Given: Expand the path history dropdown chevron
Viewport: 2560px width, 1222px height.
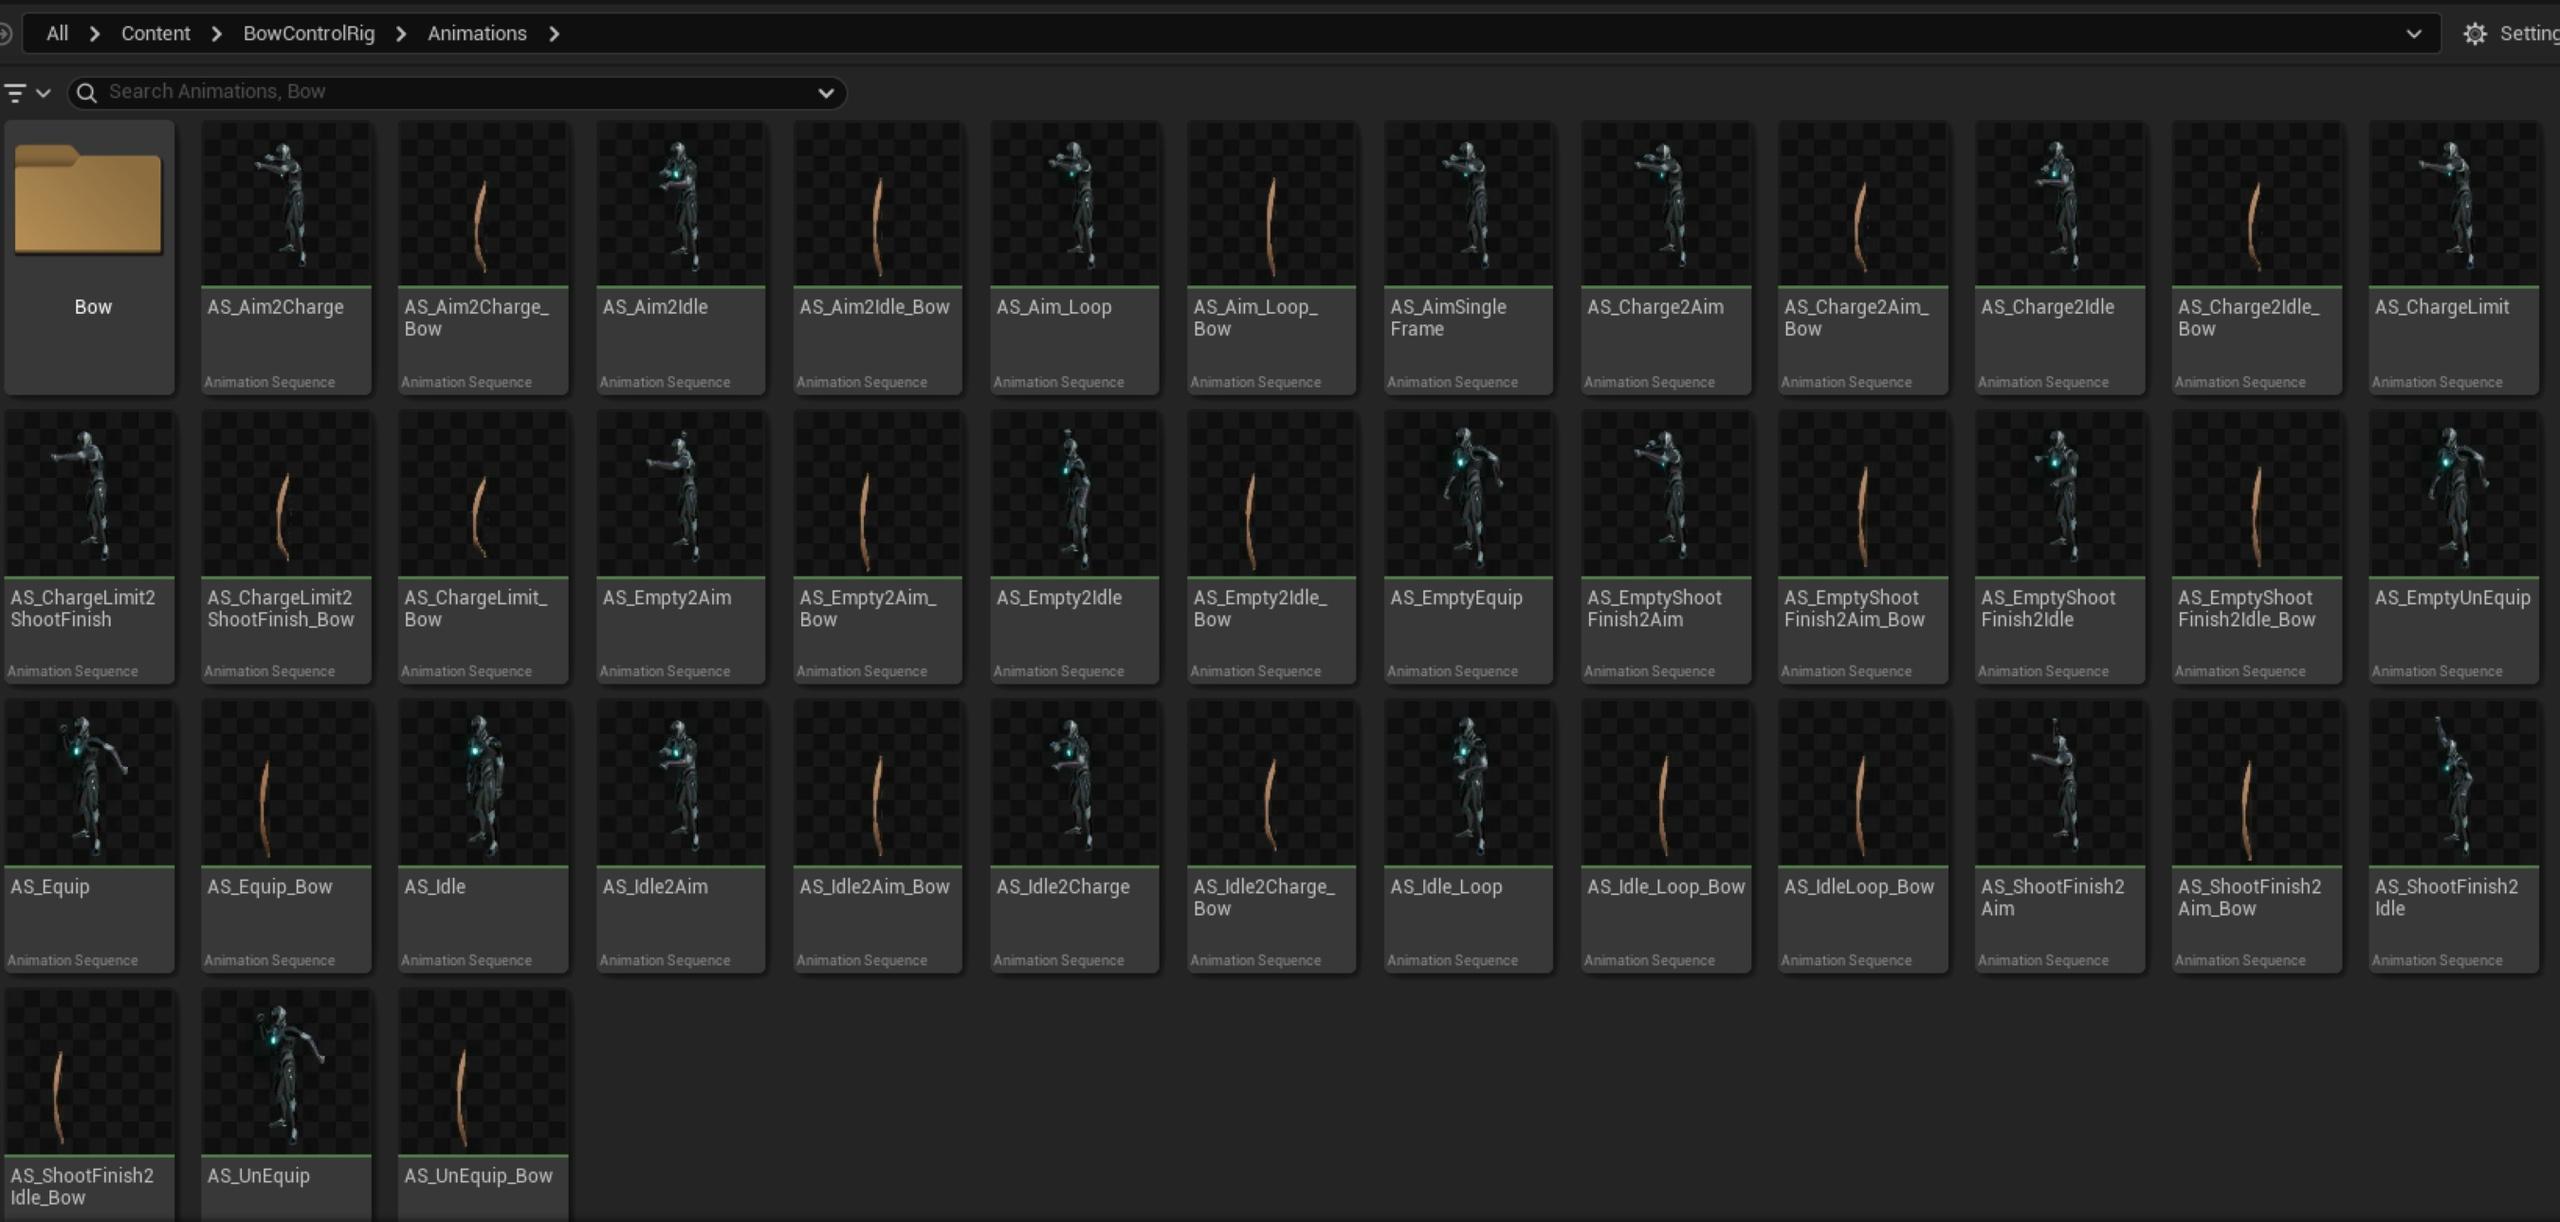Looking at the screenshot, I should (2413, 34).
